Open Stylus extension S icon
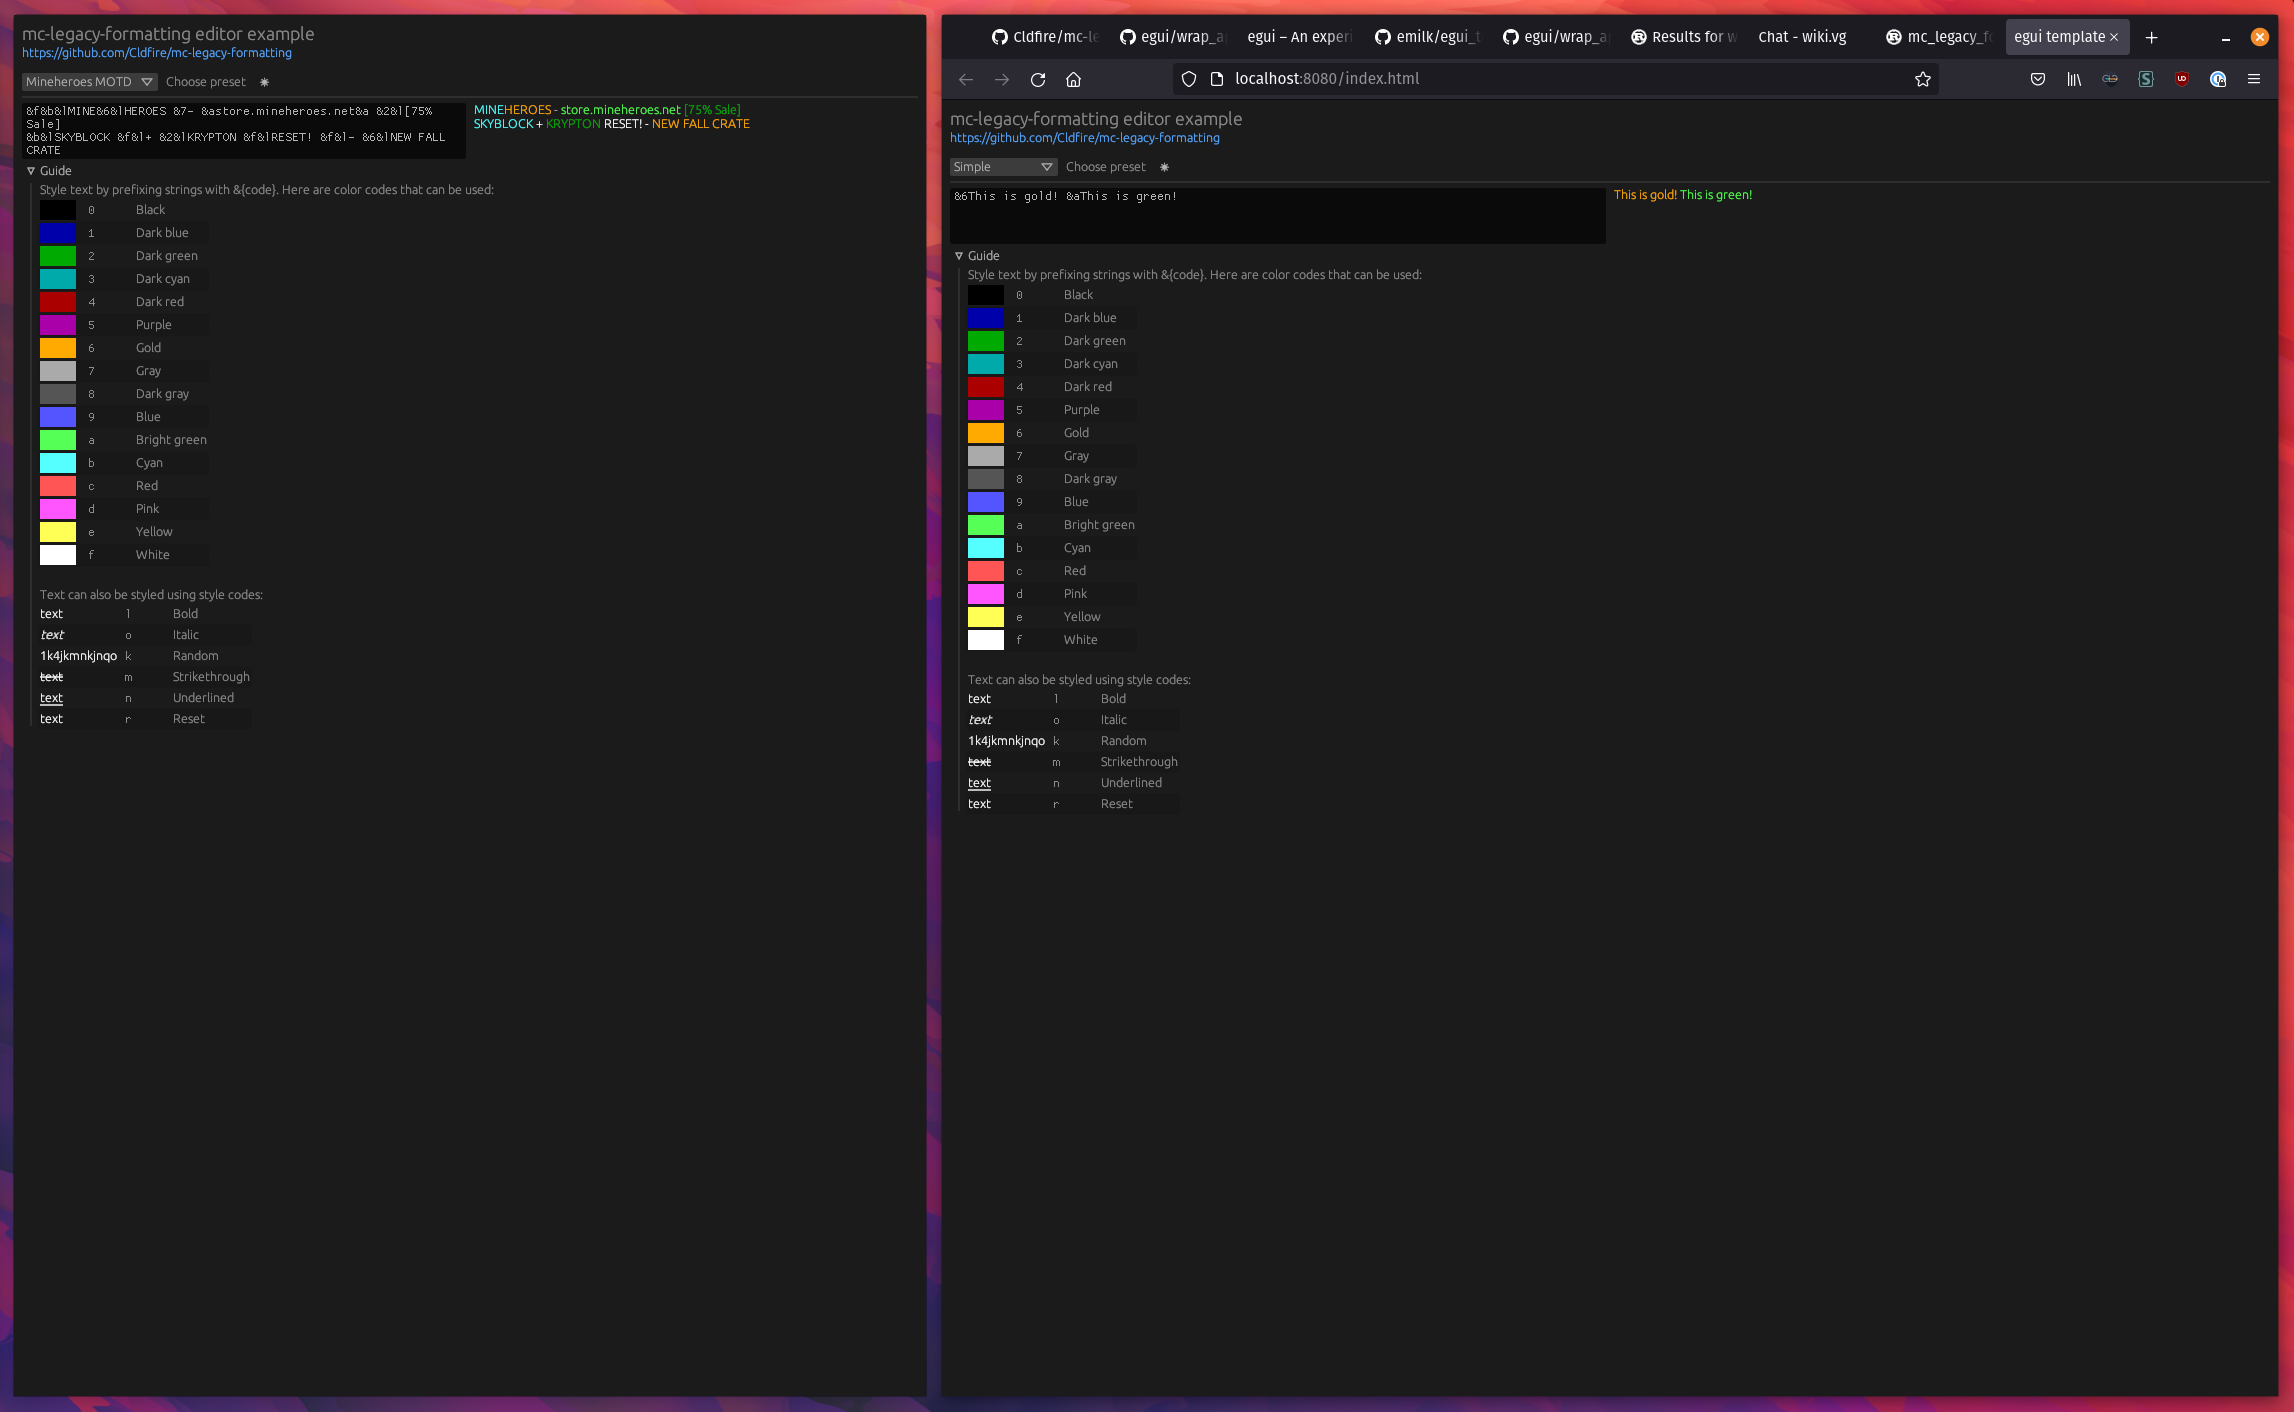 pyautogui.click(x=2146, y=79)
